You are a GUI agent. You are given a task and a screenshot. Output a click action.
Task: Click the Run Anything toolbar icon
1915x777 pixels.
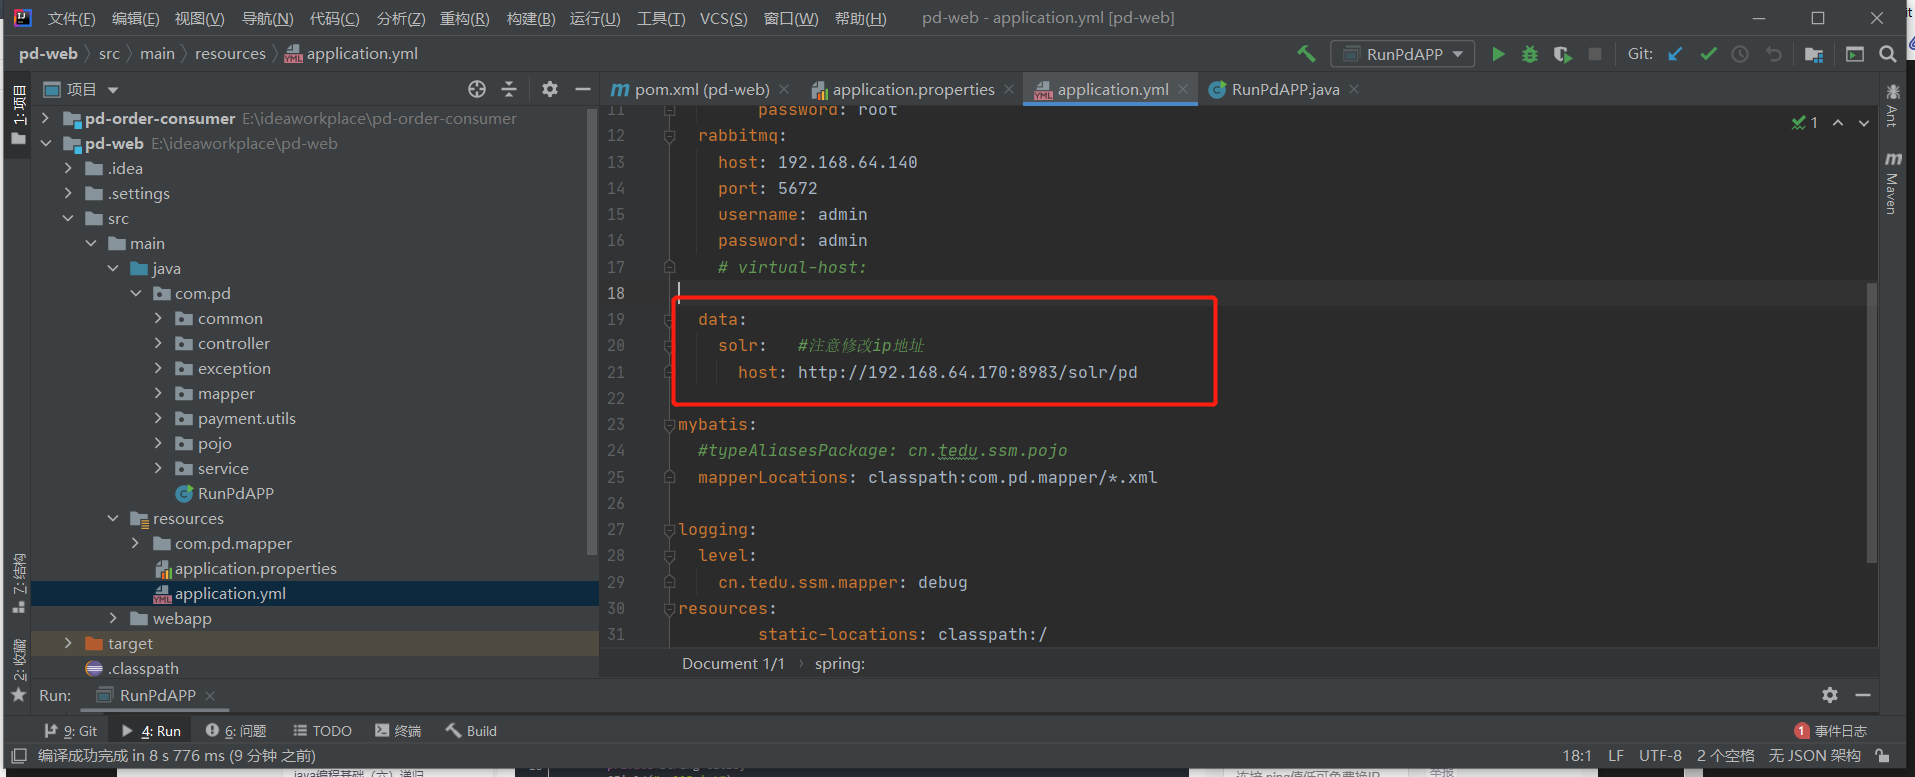[x=1855, y=54]
